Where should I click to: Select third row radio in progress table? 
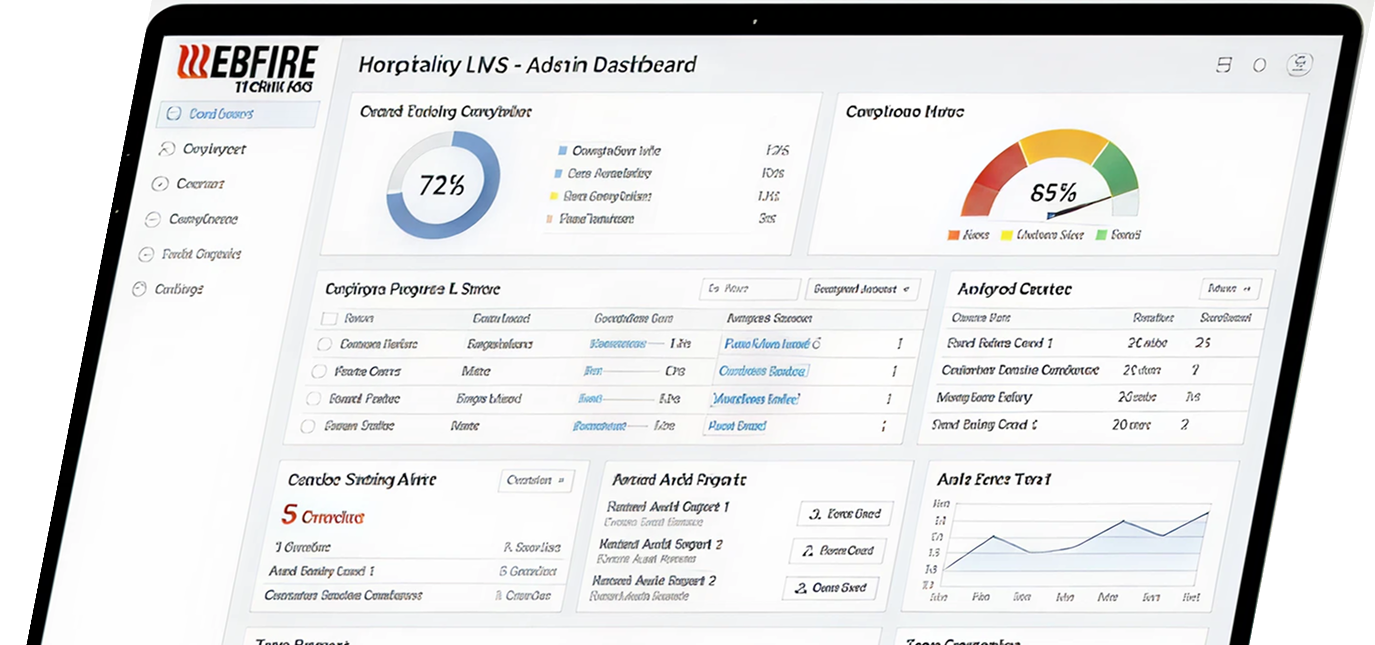click(x=313, y=399)
